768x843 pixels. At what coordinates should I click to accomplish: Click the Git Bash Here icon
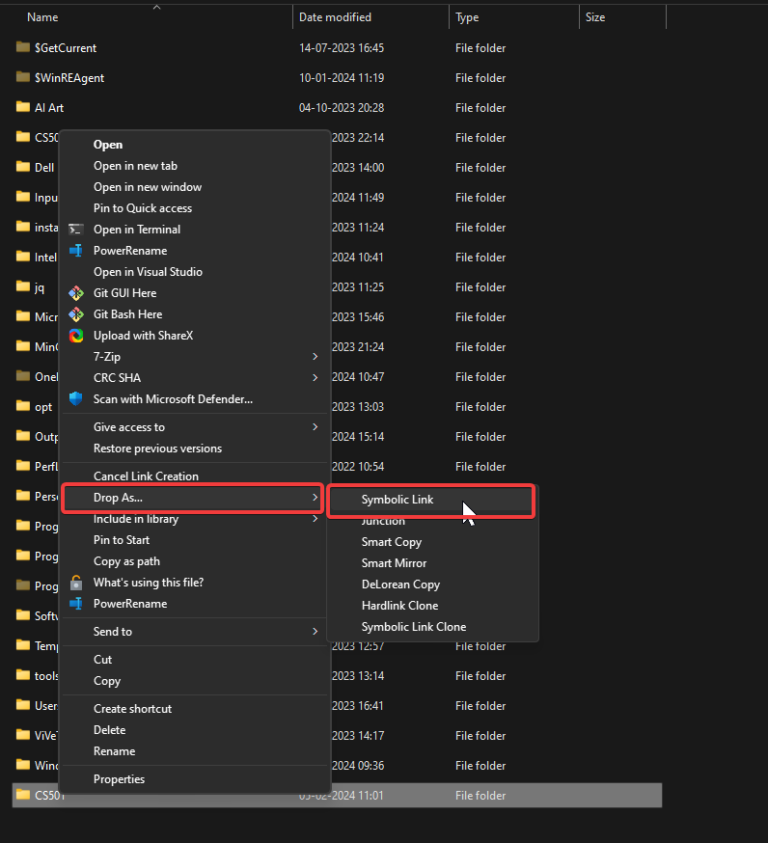pyautogui.click(x=76, y=314)
